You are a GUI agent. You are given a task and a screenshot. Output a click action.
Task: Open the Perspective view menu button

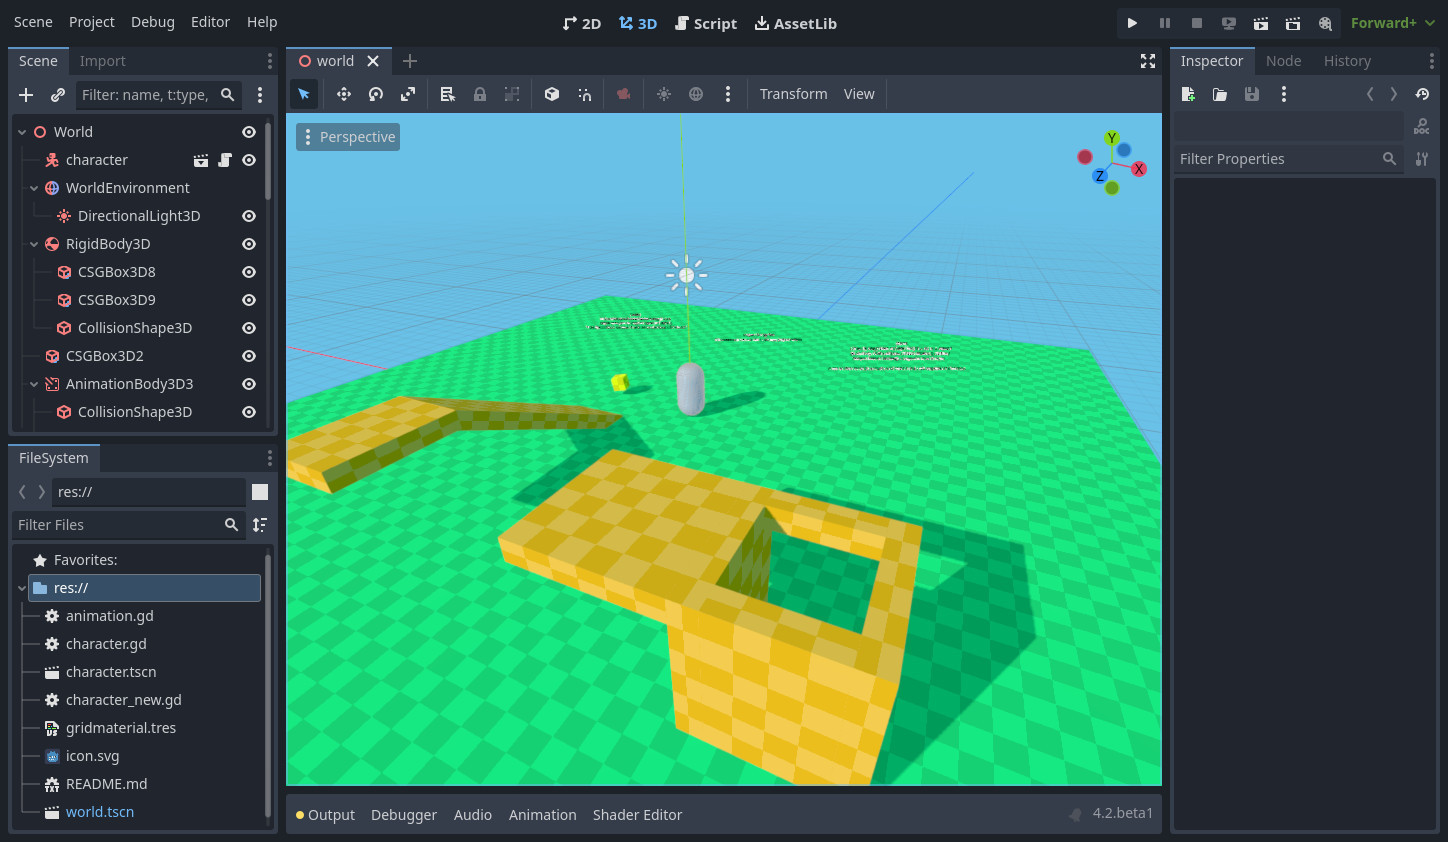click(348, 137)
